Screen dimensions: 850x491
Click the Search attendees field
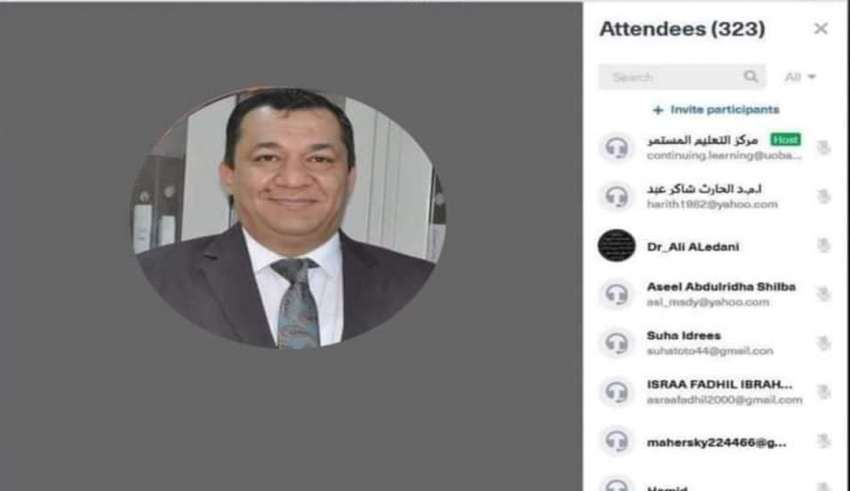point(682,76)
